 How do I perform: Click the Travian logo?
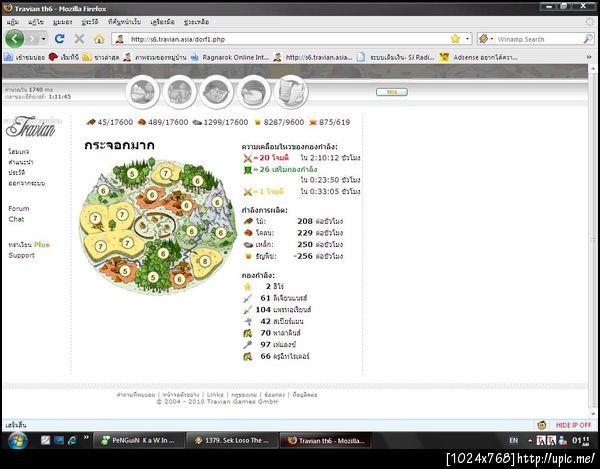pyautogui.click(x=31, y=127)
